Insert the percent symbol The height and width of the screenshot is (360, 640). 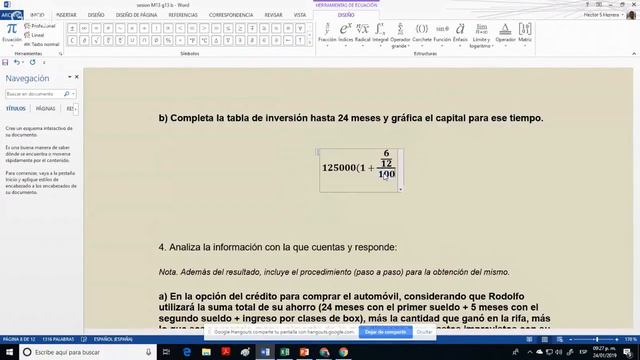coord(168,40)
